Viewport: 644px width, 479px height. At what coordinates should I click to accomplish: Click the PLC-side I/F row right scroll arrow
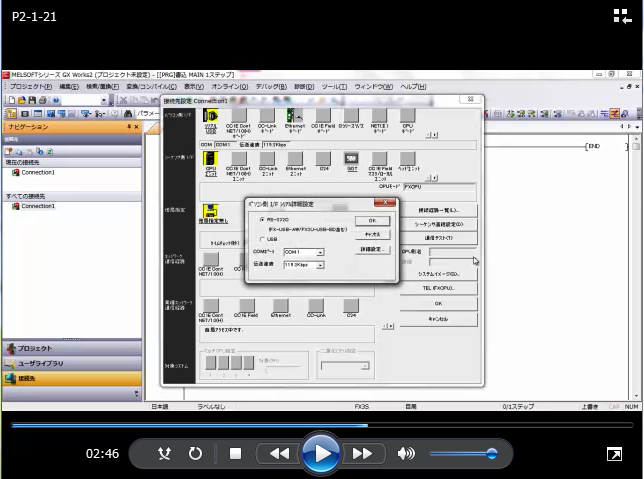click(x=435, y=178)
